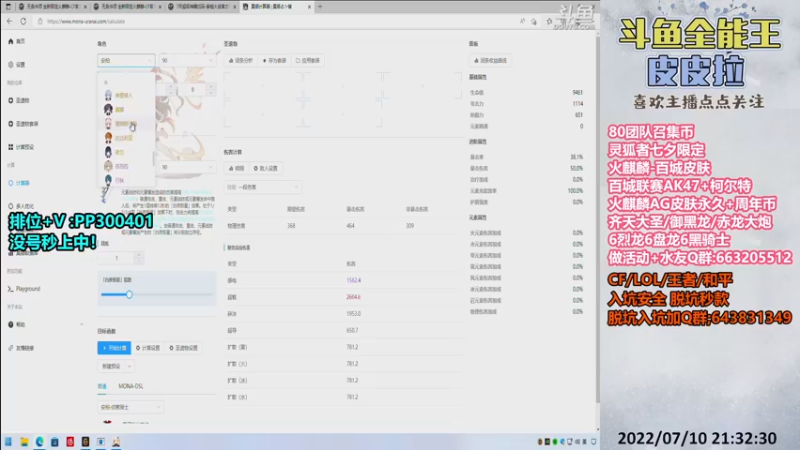This screenshot has width=800, height=450.
Task: Open the calculation presets grid icon
Action: point(11,147)
